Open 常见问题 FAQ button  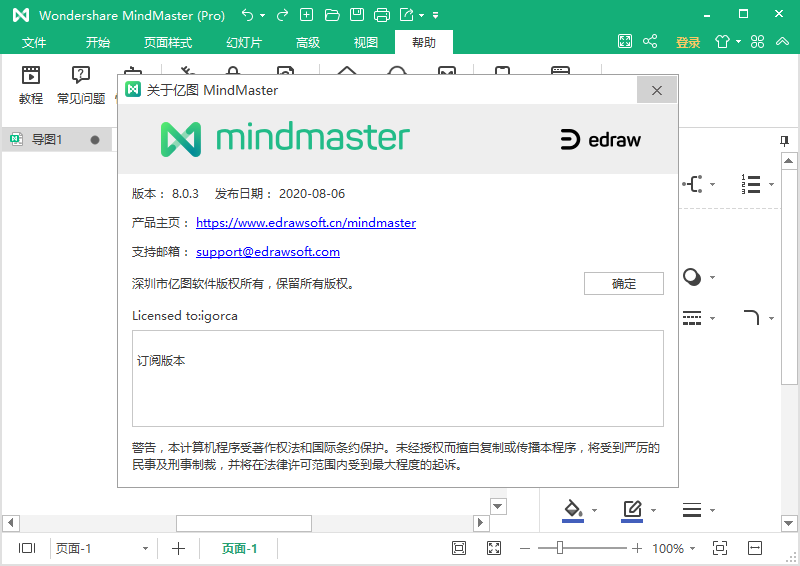[x=81, y=85]
